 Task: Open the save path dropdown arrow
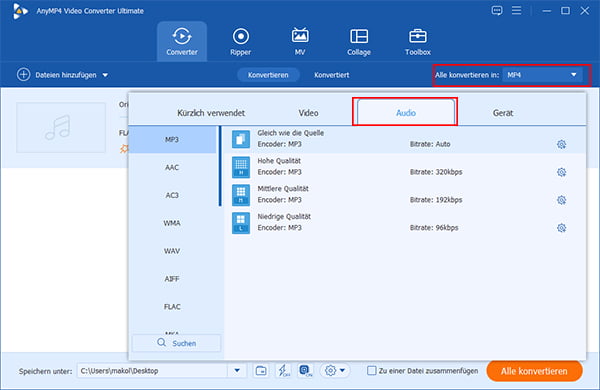[x=237, y=370]
